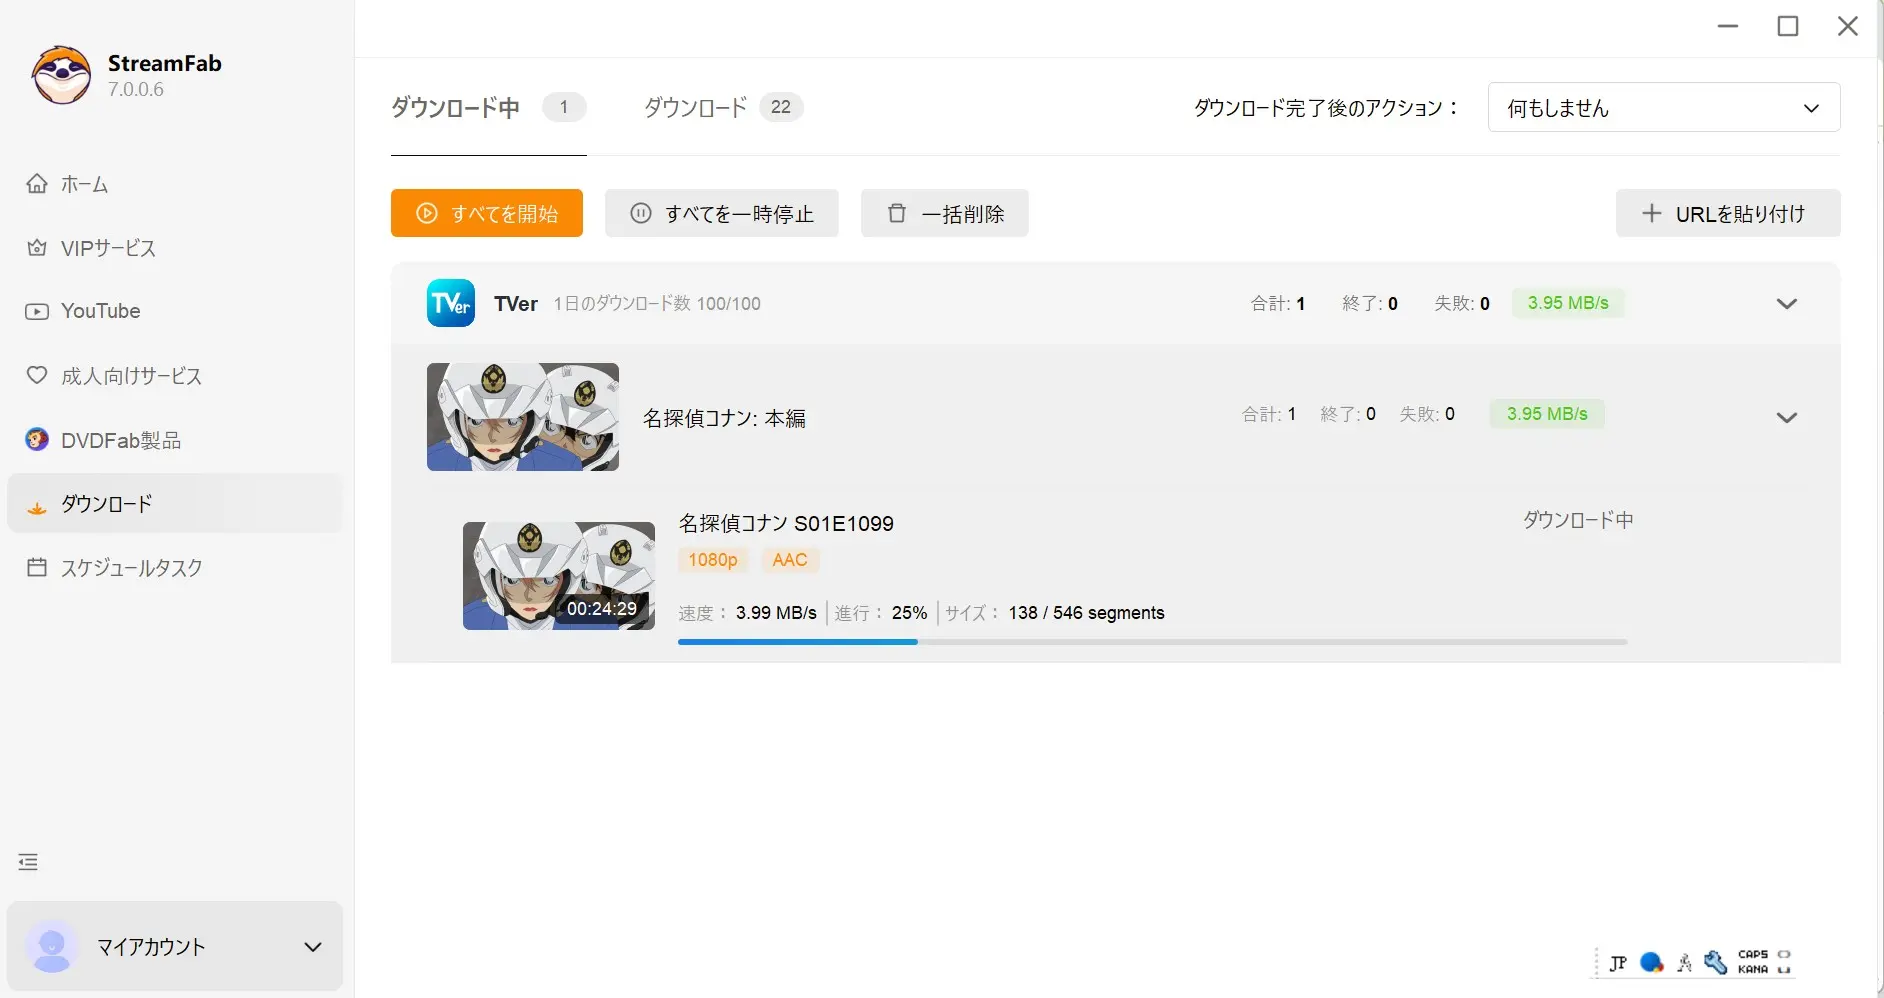Click the TVer service logo

coord(451,303)
